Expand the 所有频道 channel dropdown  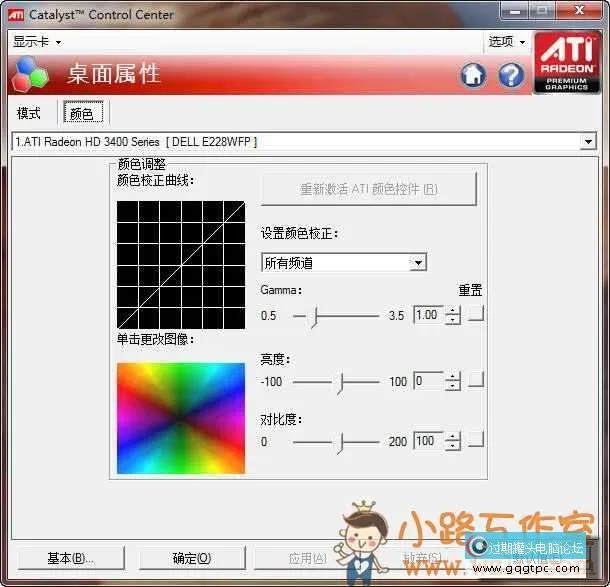[418, 263]
